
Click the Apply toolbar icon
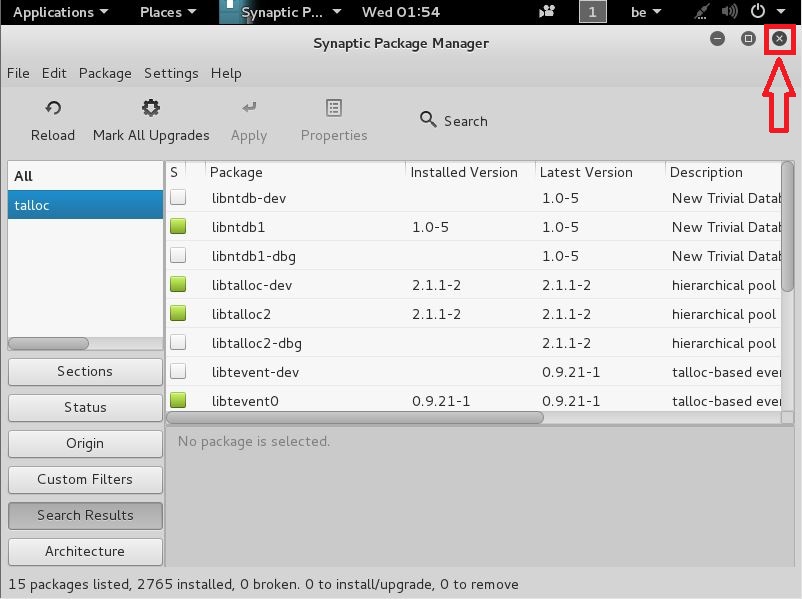249,107
